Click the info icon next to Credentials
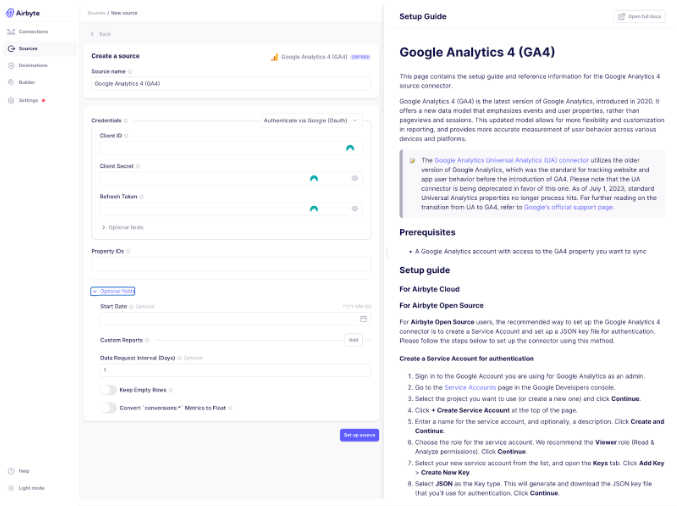 (126, 120)
